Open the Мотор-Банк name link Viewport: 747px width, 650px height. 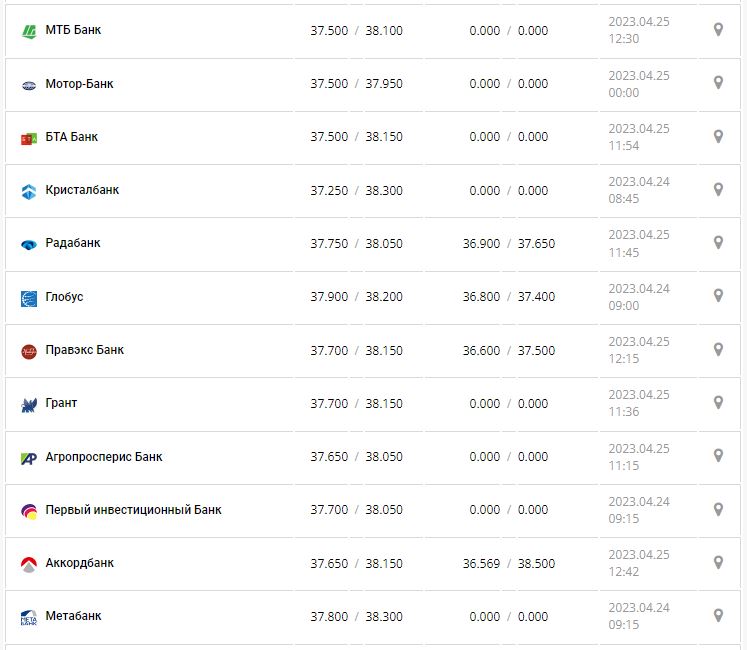coord(79,84)
